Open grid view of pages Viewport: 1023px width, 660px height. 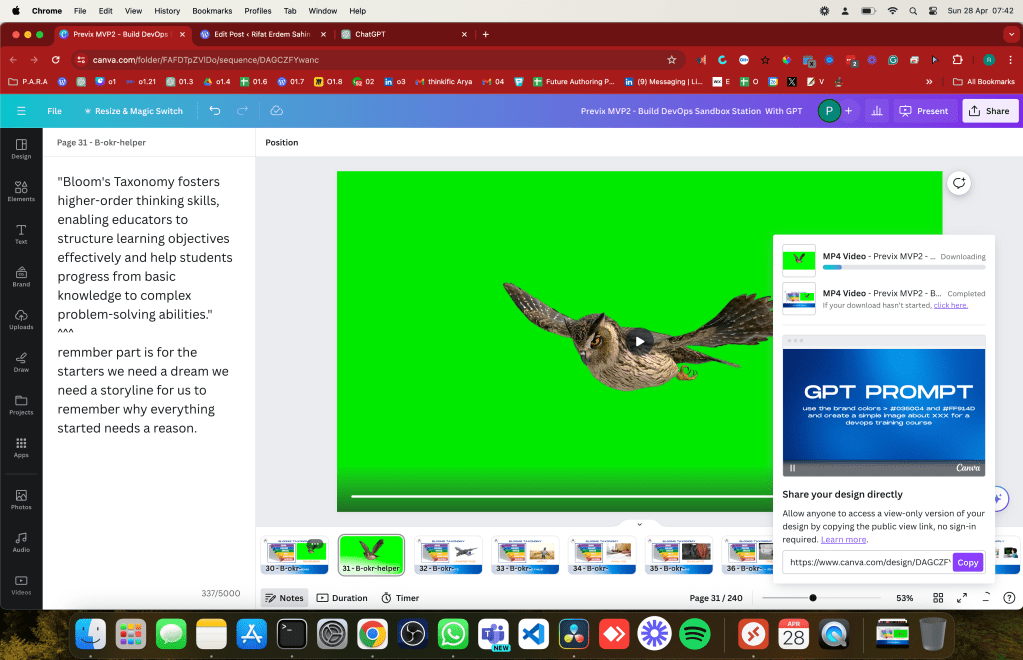coord(938,597)
